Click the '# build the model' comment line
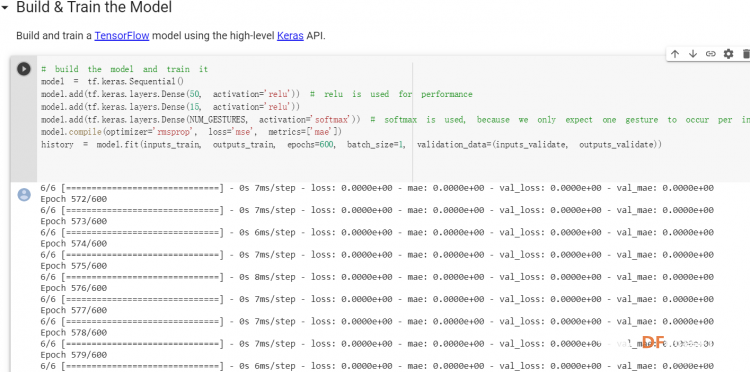 pos(124,69)
